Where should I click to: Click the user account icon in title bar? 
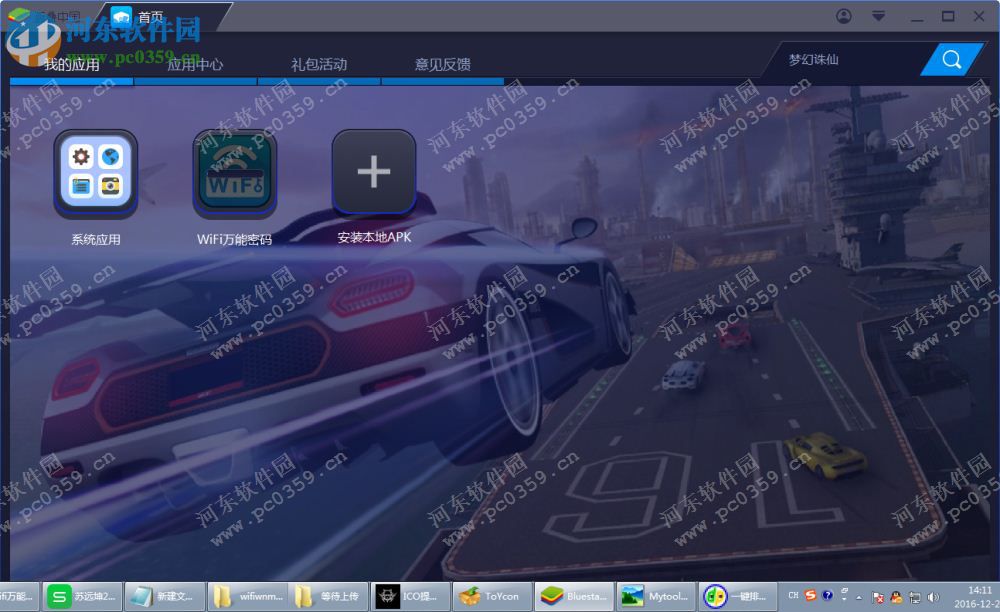coord(841,15)
